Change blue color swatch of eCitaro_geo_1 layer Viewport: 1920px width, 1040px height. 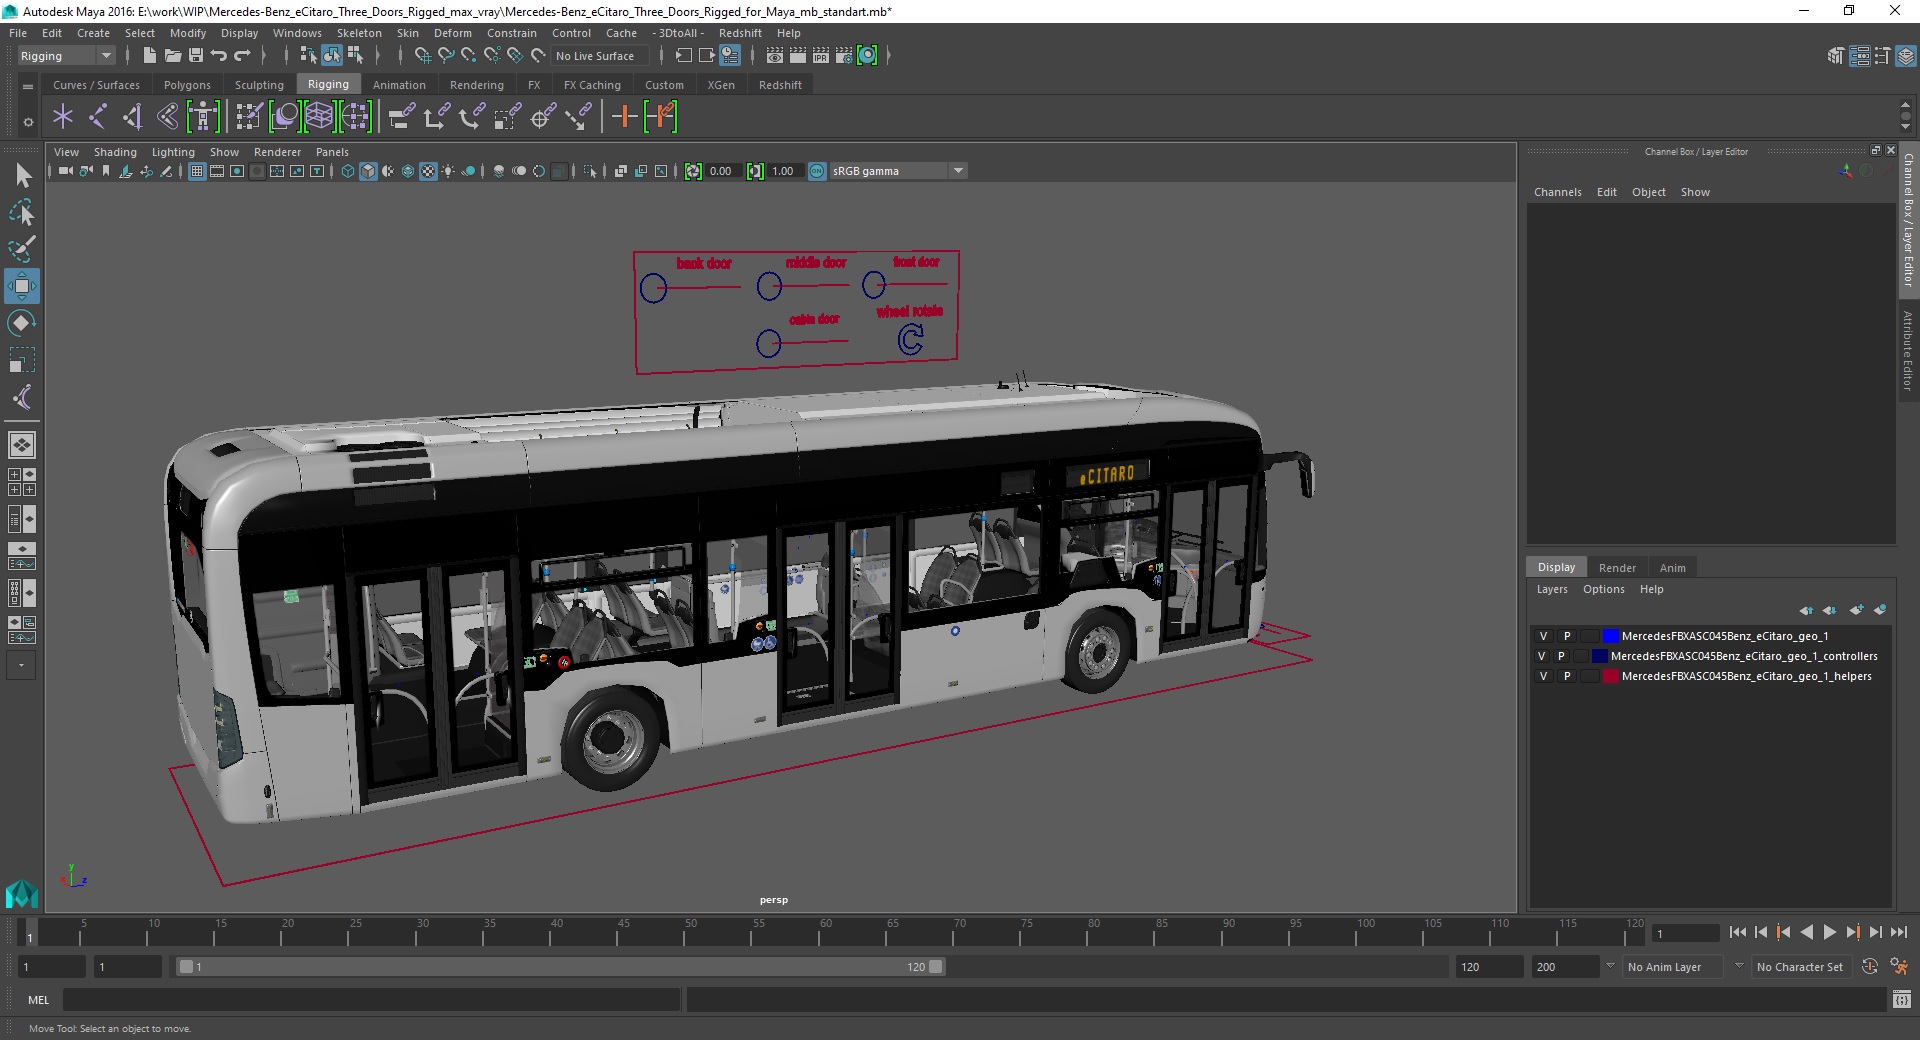(x=1611, y=636)
